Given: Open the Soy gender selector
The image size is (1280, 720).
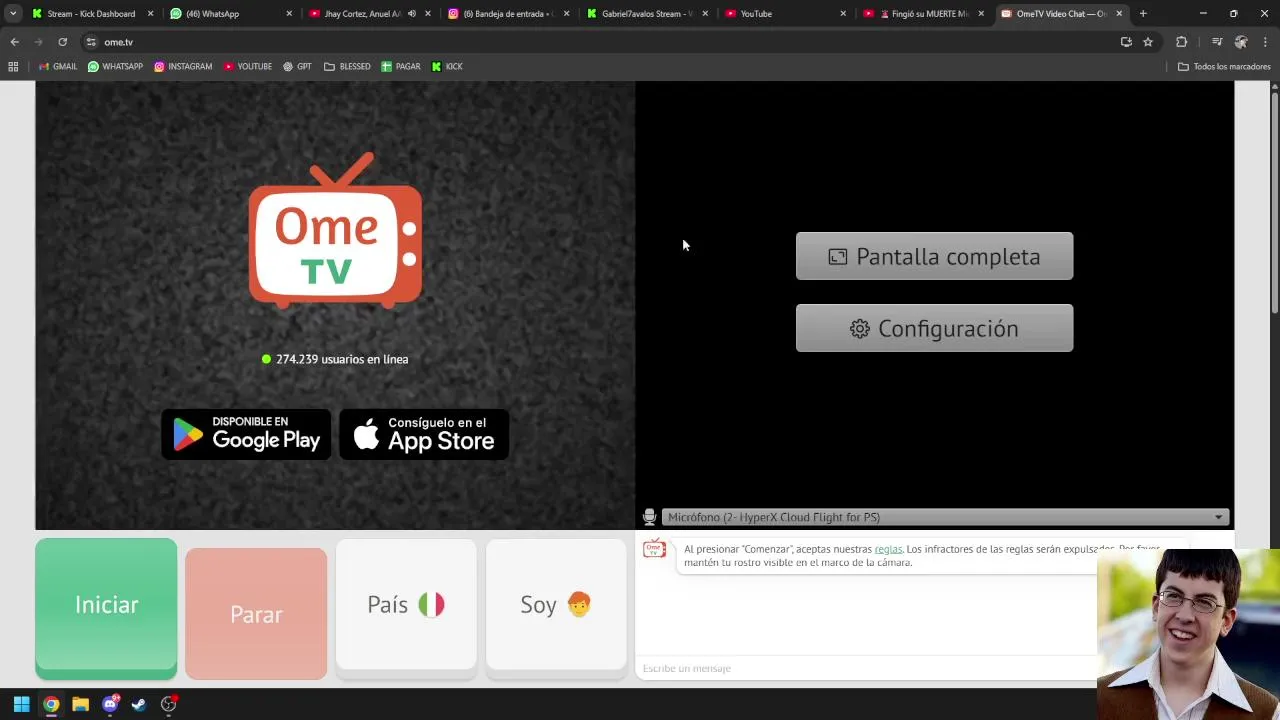Looking at the screenshot, I should coord(556,605).
